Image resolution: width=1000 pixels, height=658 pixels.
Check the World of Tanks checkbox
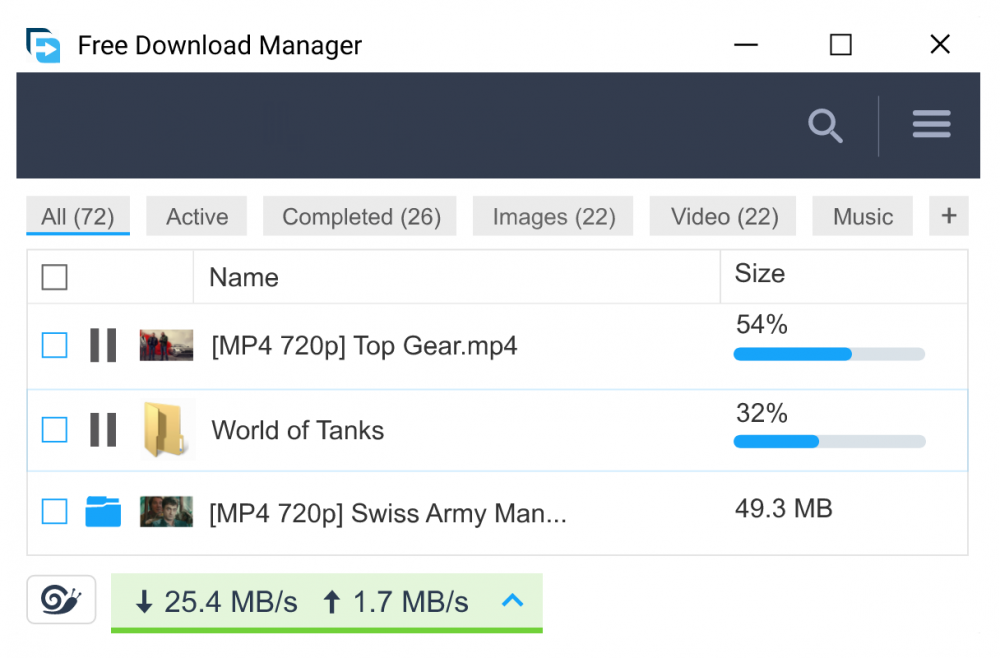click(x=54, y=430)
